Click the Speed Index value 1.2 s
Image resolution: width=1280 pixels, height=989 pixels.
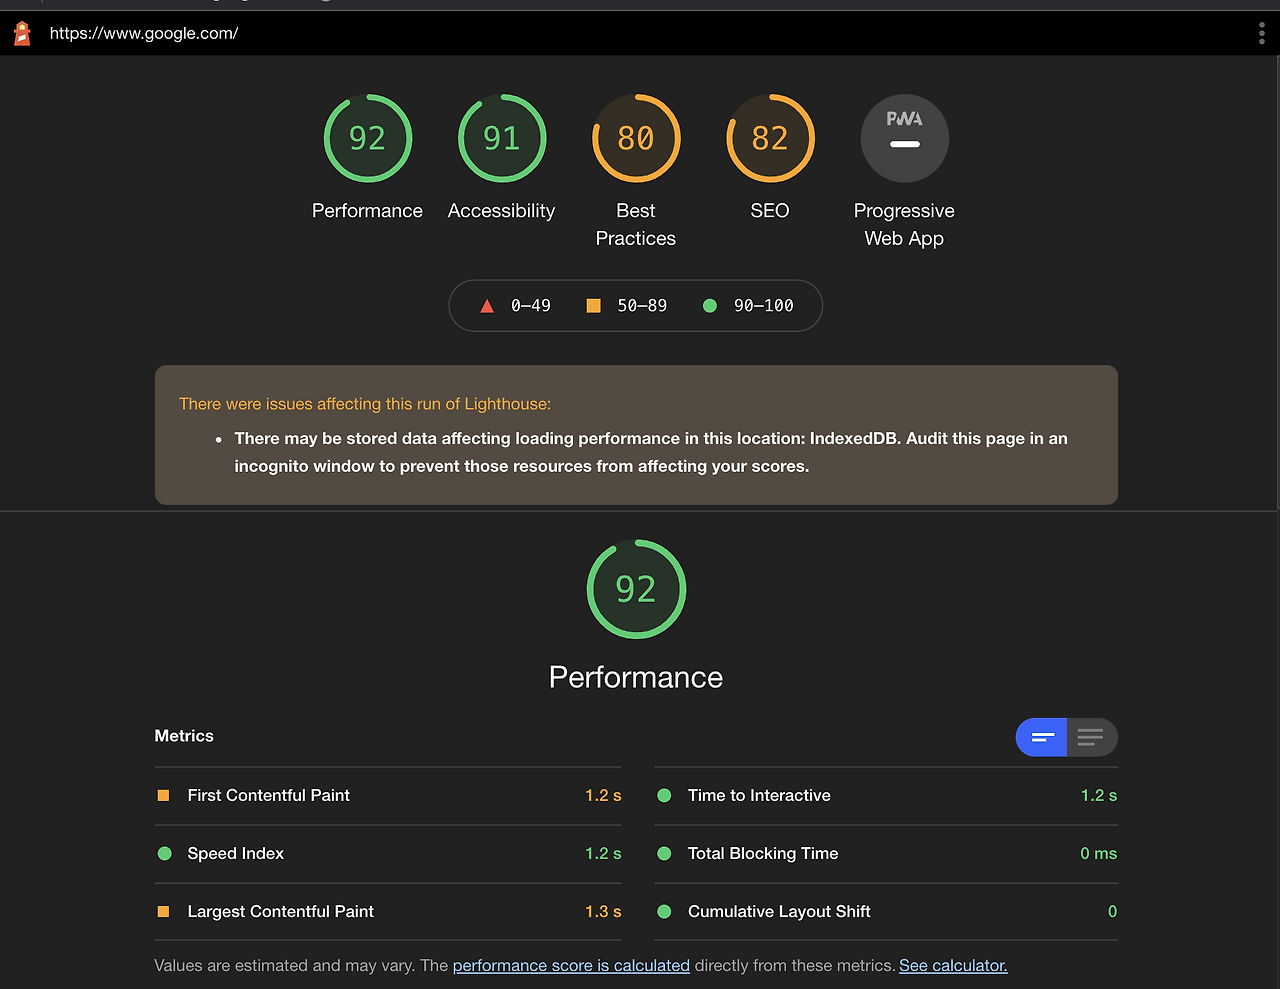coord(603,854)
